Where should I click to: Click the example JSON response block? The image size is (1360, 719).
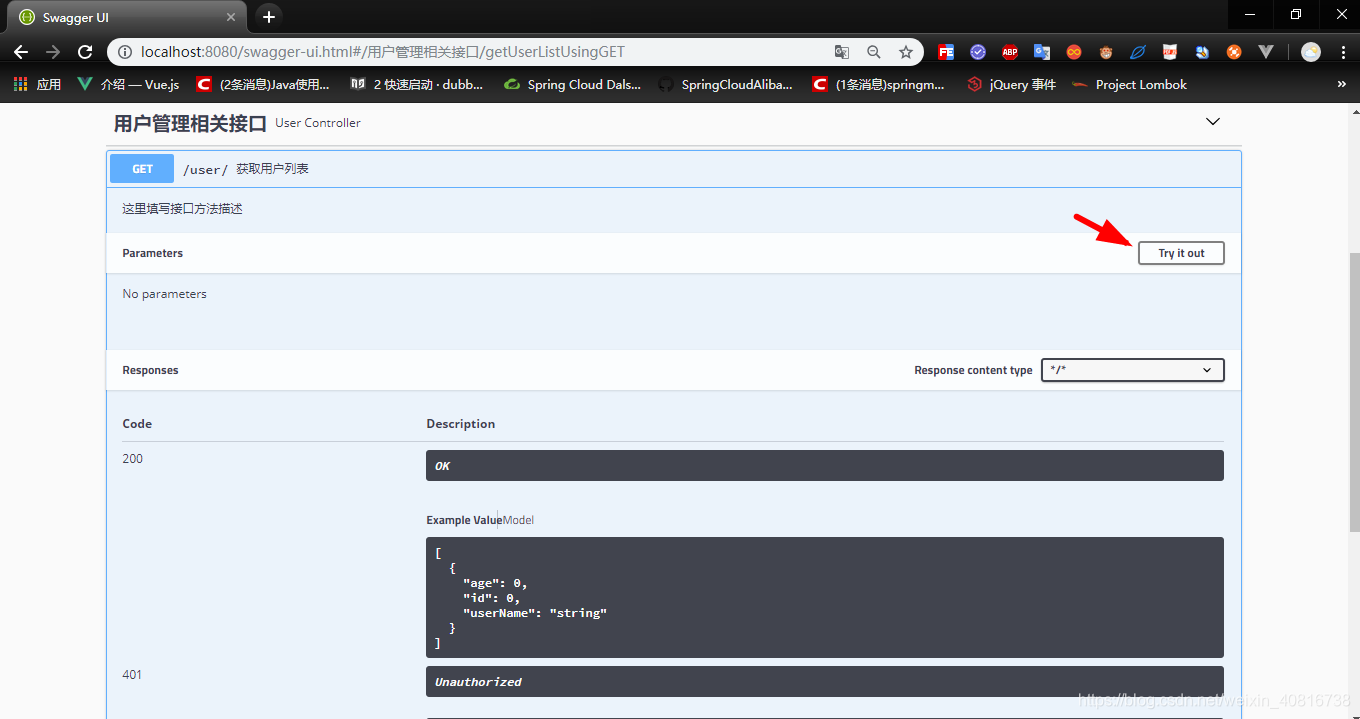pyautogui.click(x=825, y=597)
